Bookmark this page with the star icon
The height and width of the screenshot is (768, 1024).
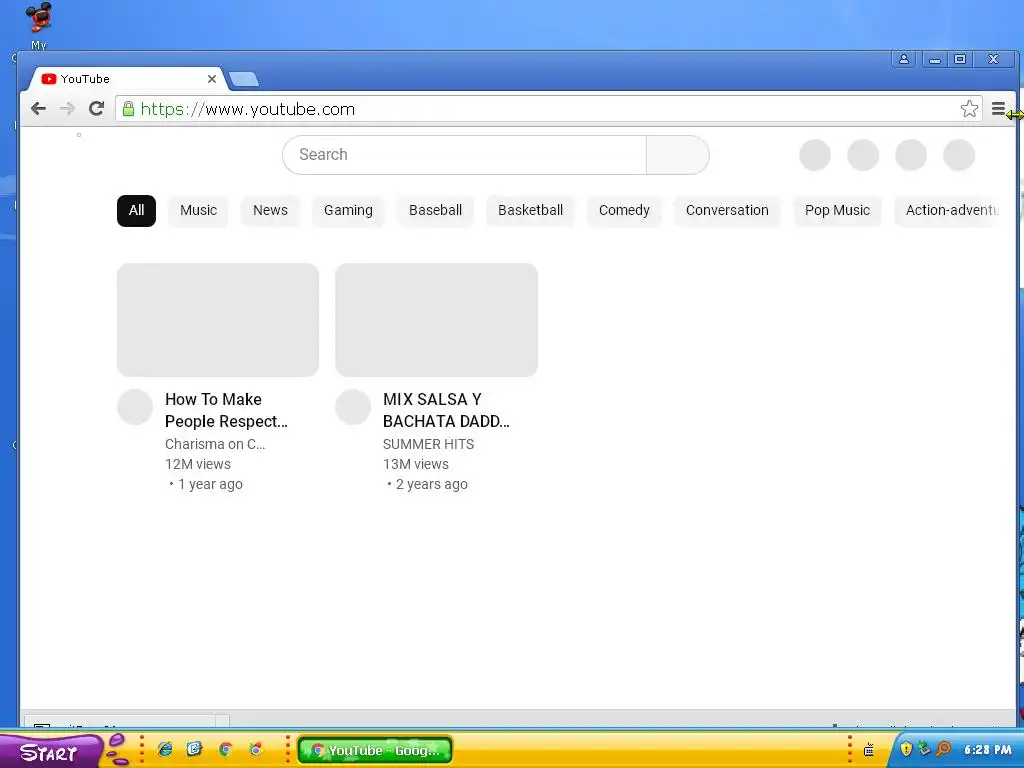click(x=969, y=108)
